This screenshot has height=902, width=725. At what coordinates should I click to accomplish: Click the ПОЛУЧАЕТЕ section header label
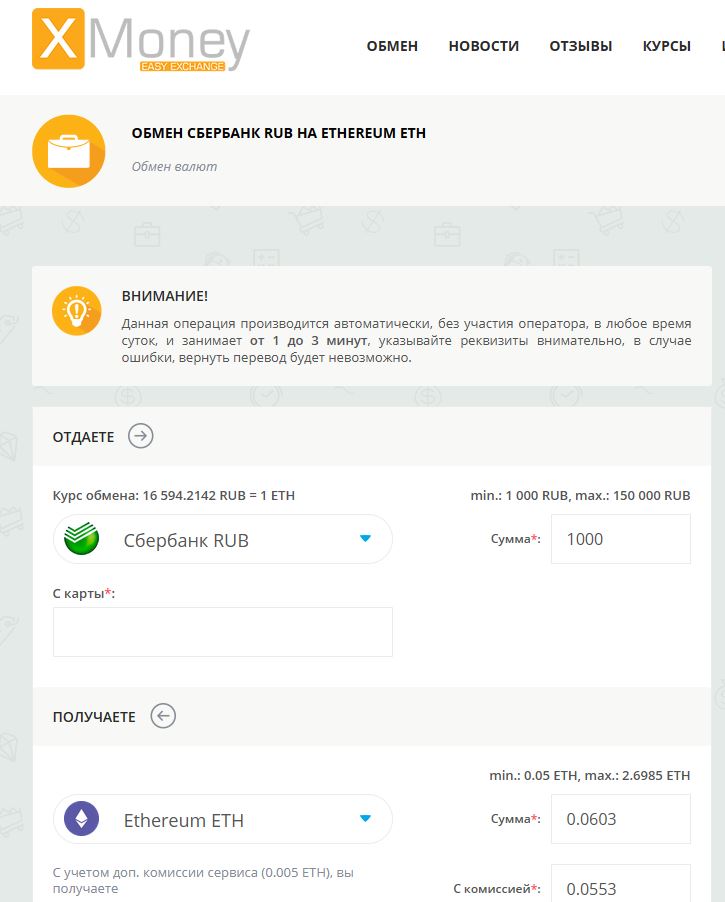[94, 717]
